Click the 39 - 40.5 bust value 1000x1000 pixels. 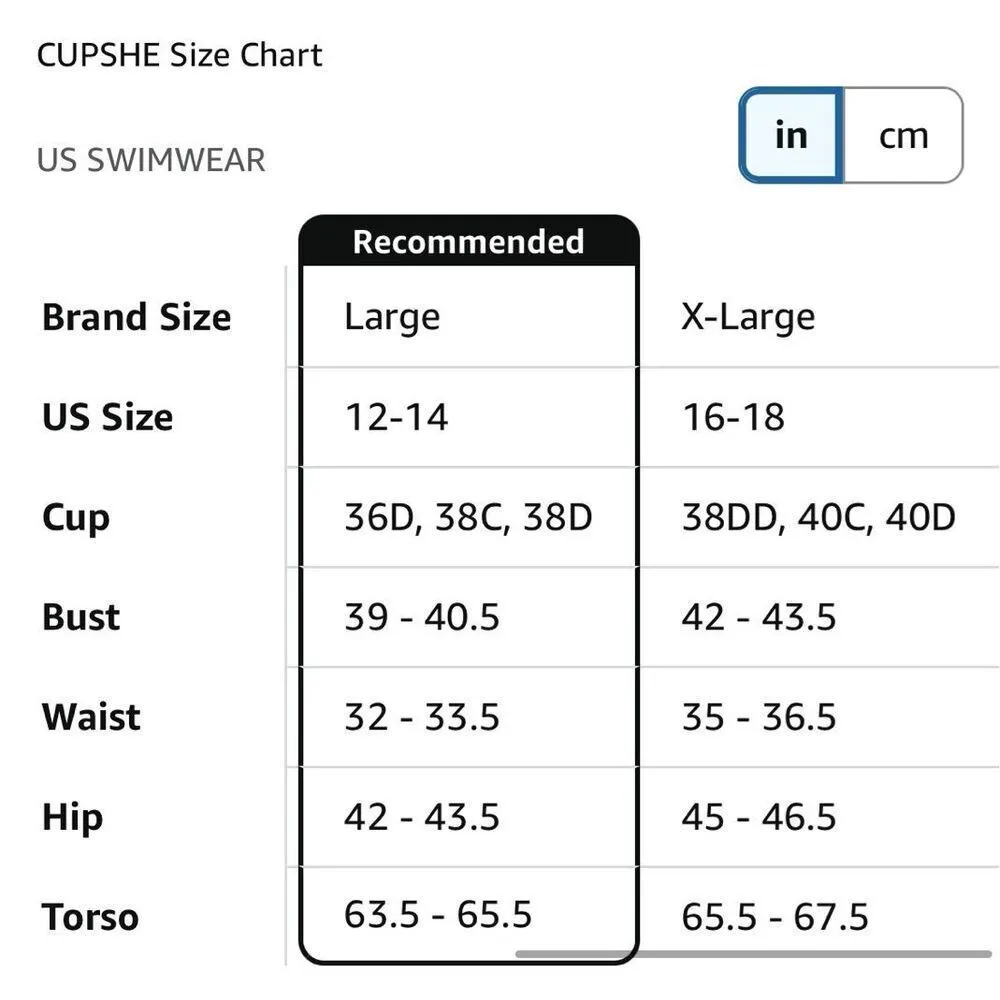pyautogui.click(x=421, y=617)
